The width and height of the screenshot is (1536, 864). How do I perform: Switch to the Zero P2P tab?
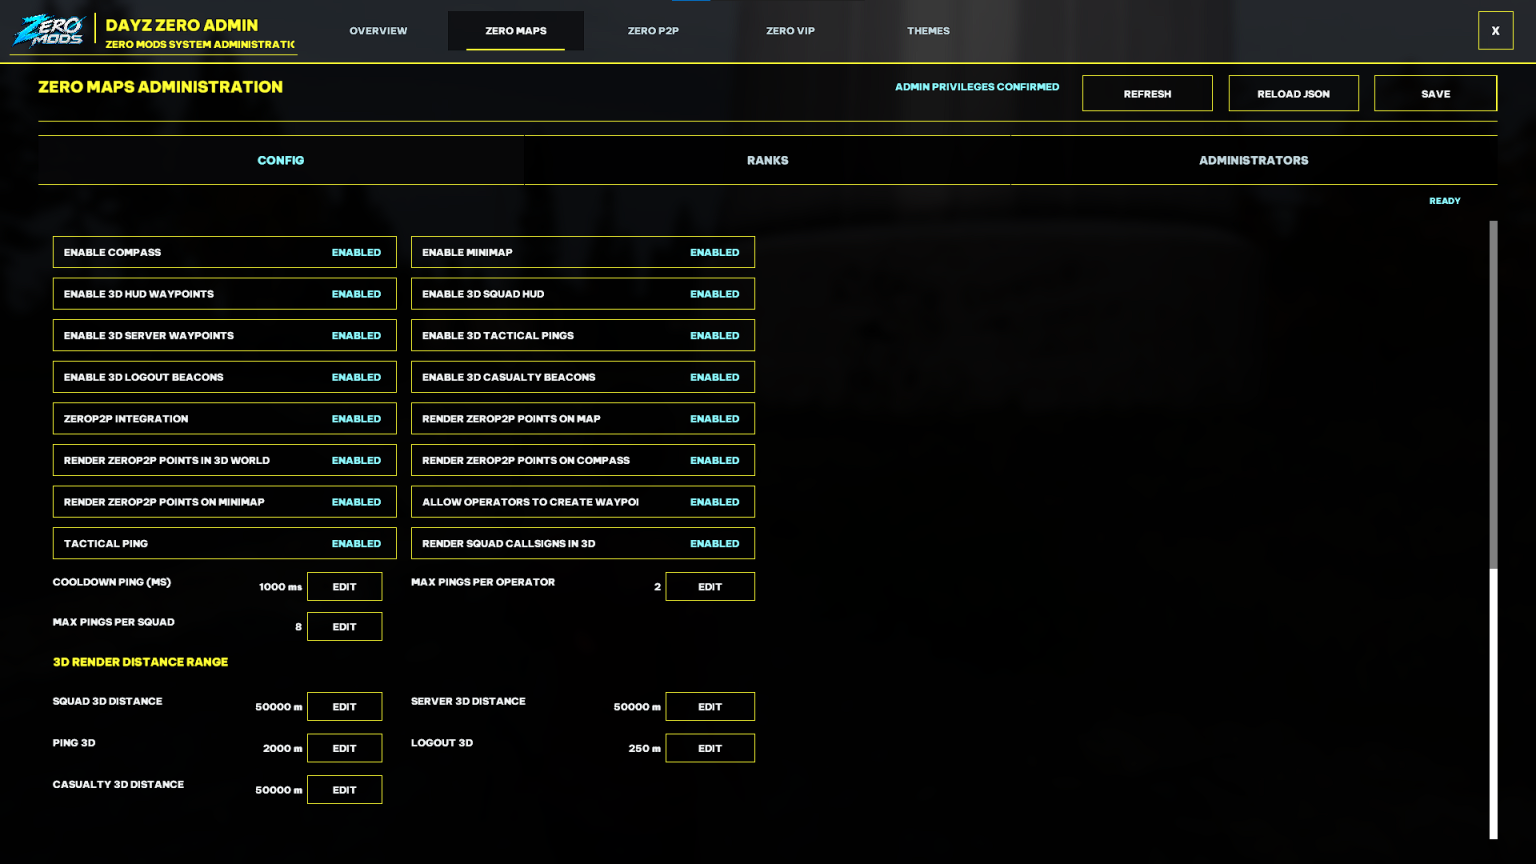653,31
